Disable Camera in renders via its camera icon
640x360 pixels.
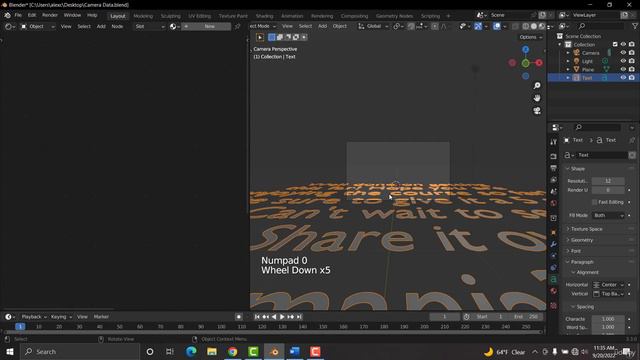tap(632, 53)
